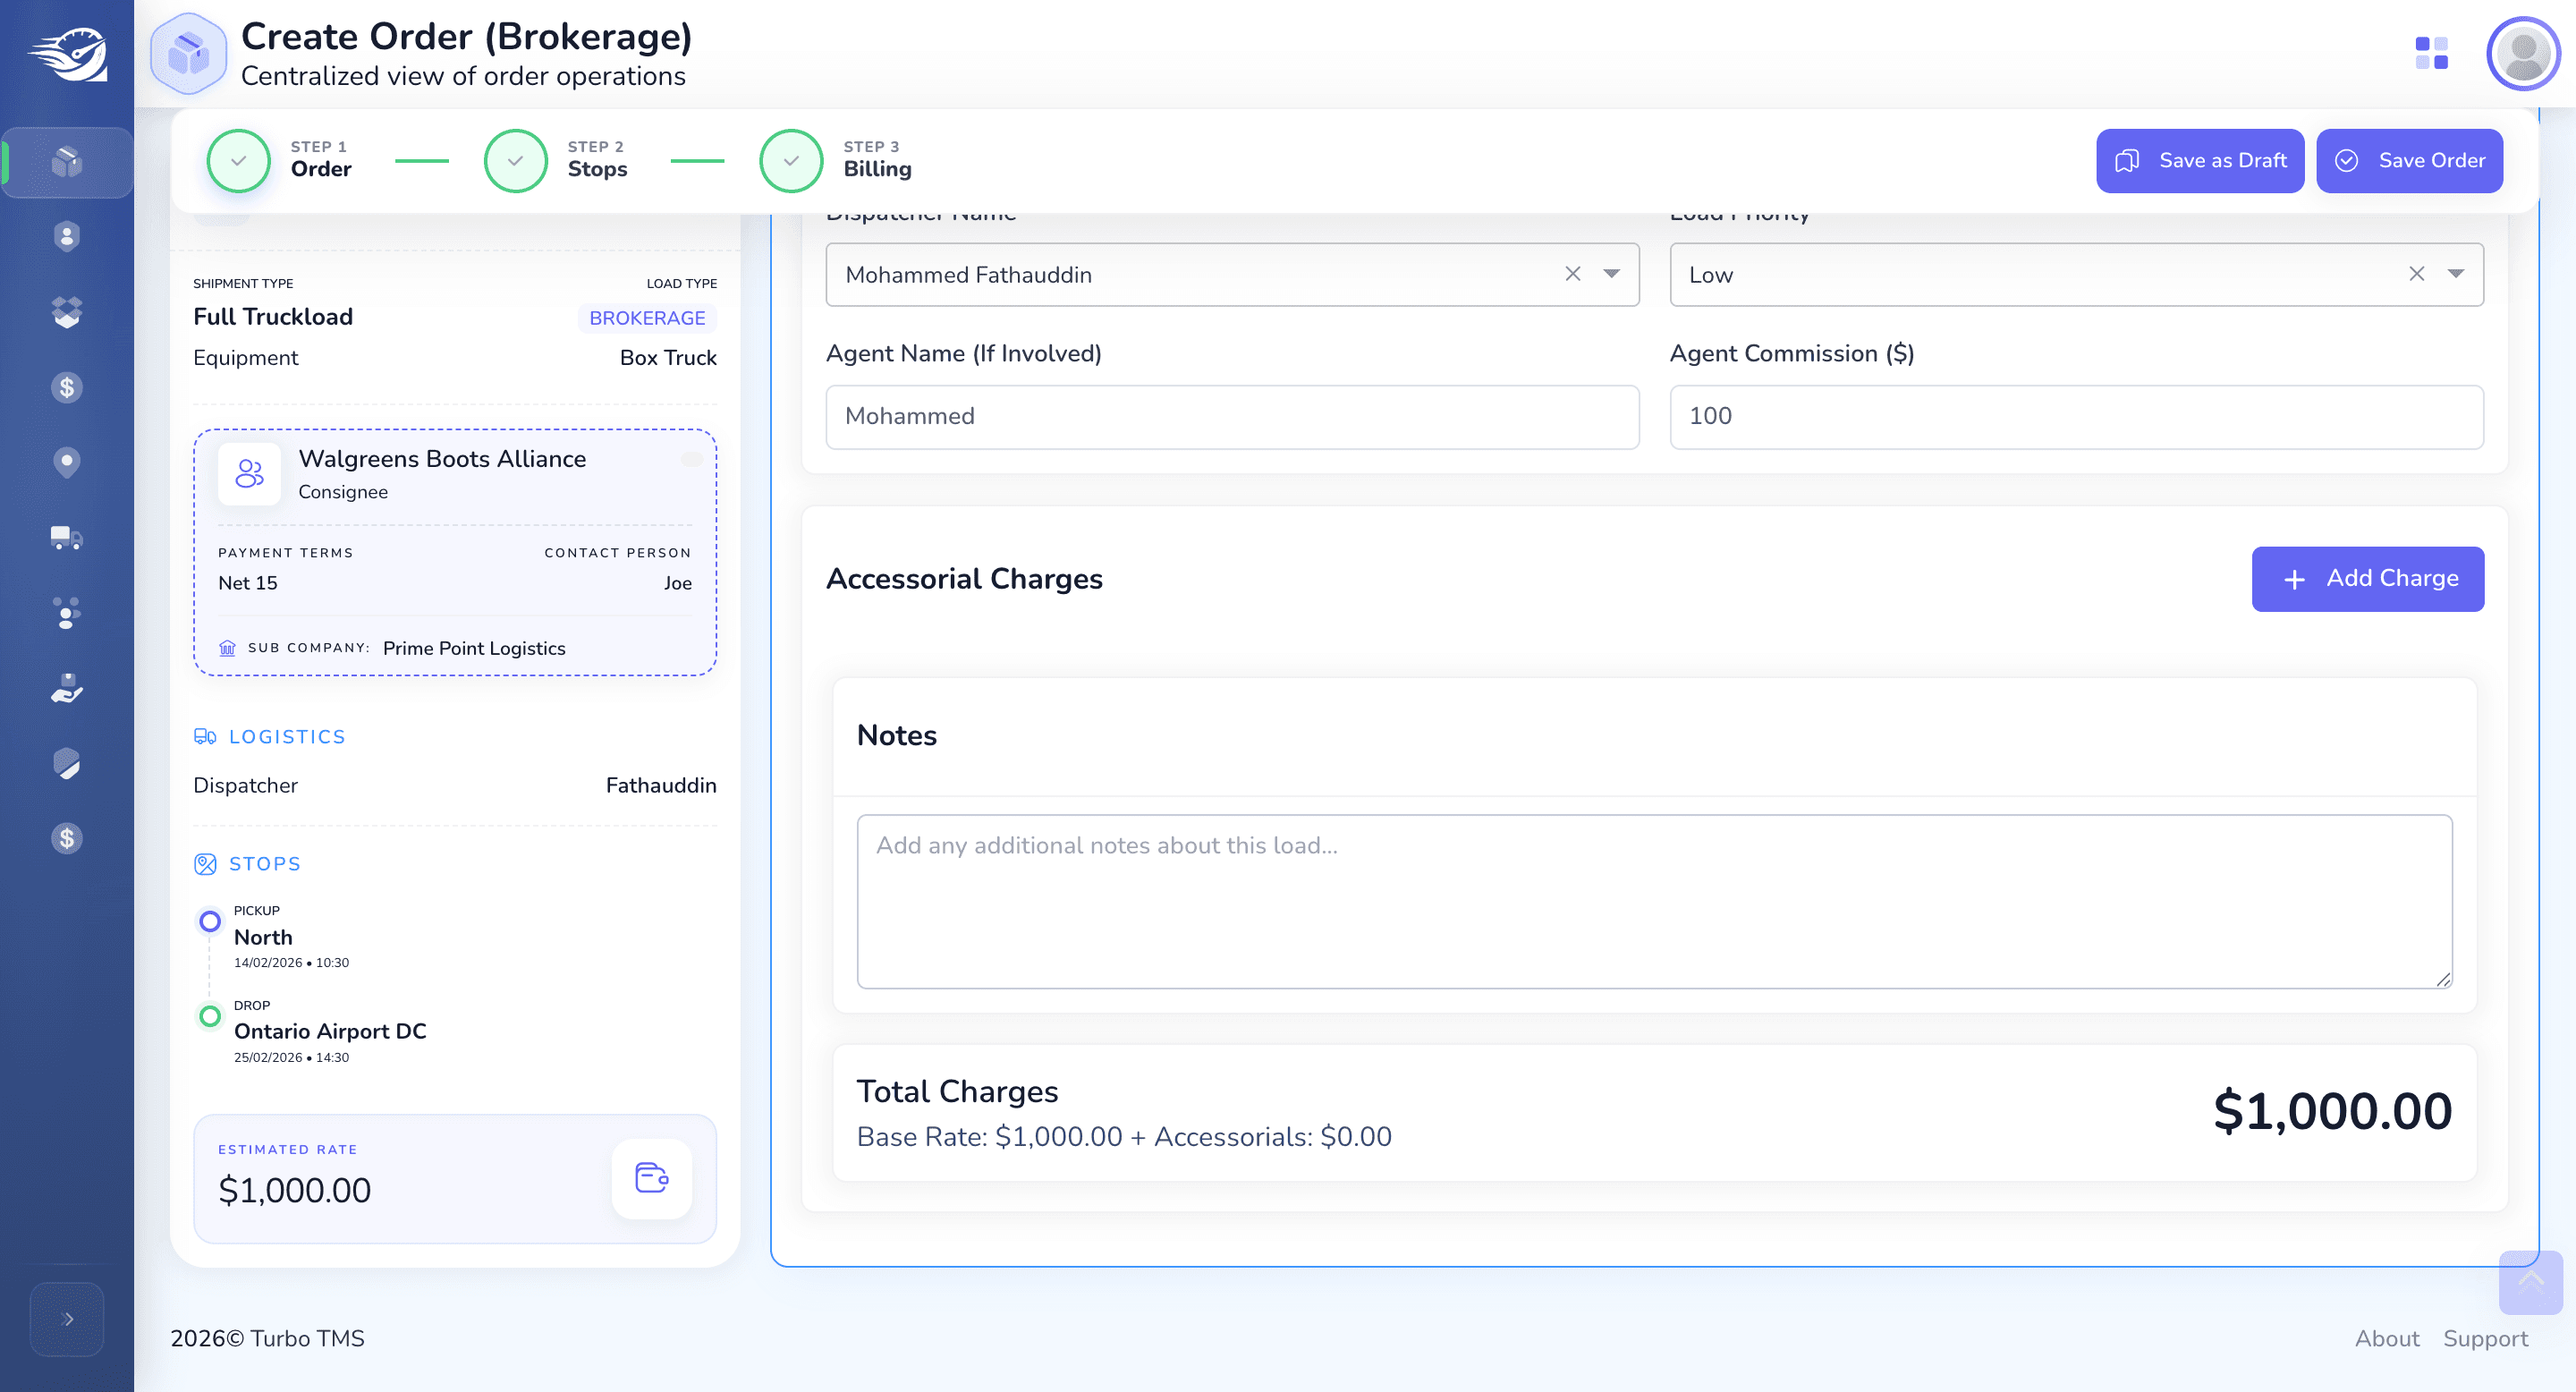Click Save as Draft button
2576x1392 pixels.
[x=2199, y=160]
